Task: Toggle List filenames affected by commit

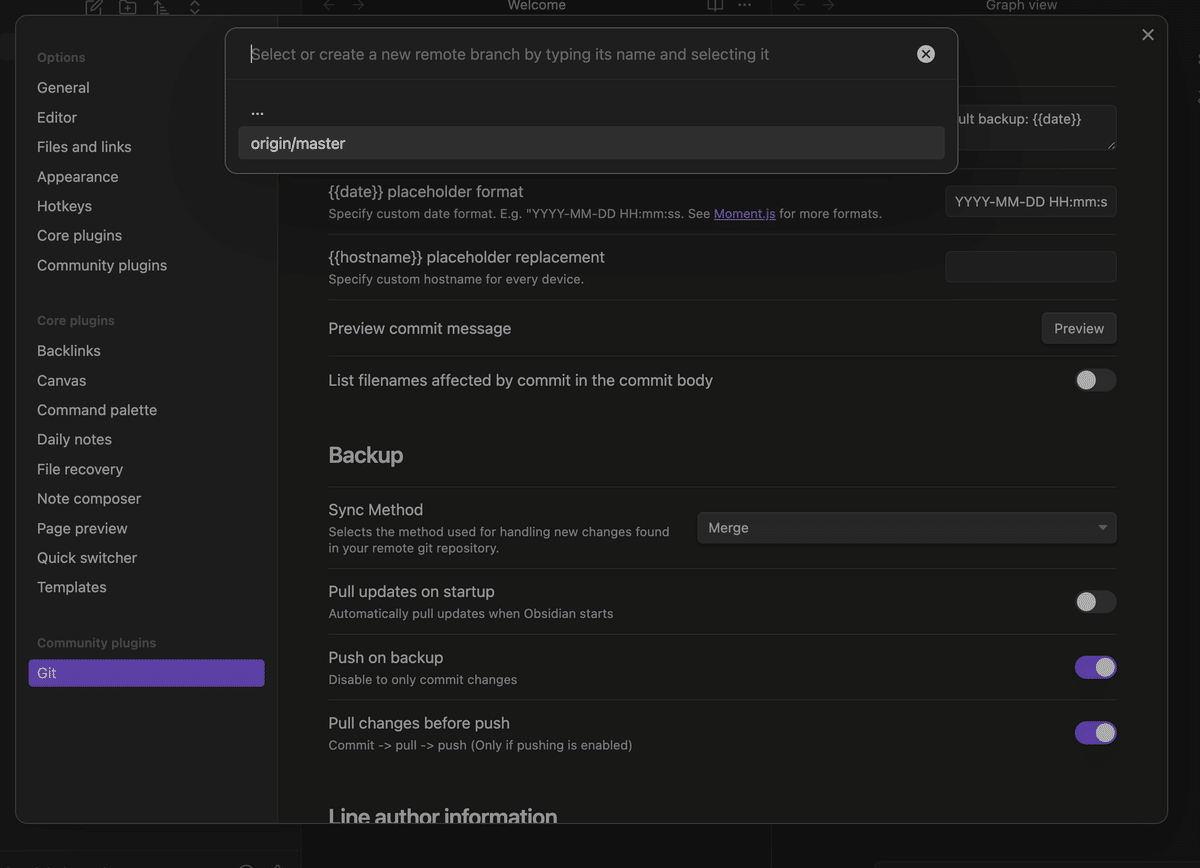Action: click(1095, 380)
